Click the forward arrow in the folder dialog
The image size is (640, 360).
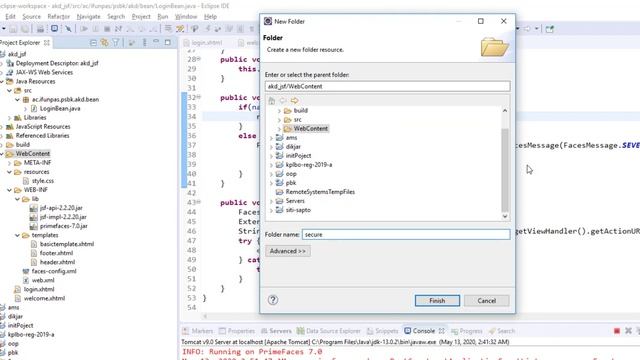coord(294,101)
